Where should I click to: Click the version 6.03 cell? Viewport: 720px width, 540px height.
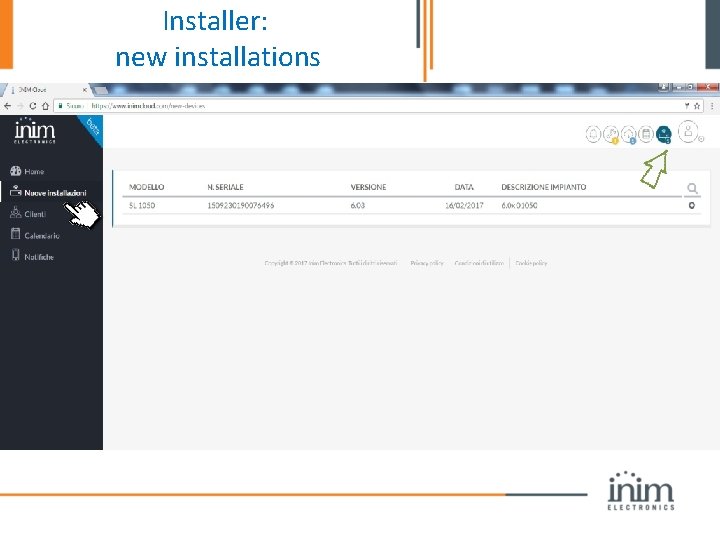(x=358, y=205)
